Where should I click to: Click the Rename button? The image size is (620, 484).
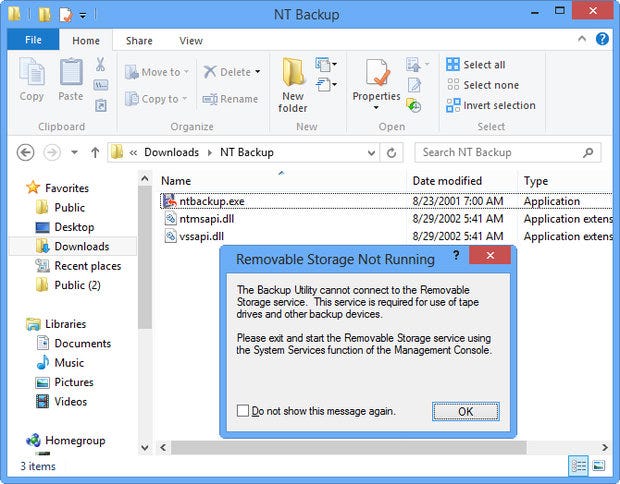click(230, 99)
